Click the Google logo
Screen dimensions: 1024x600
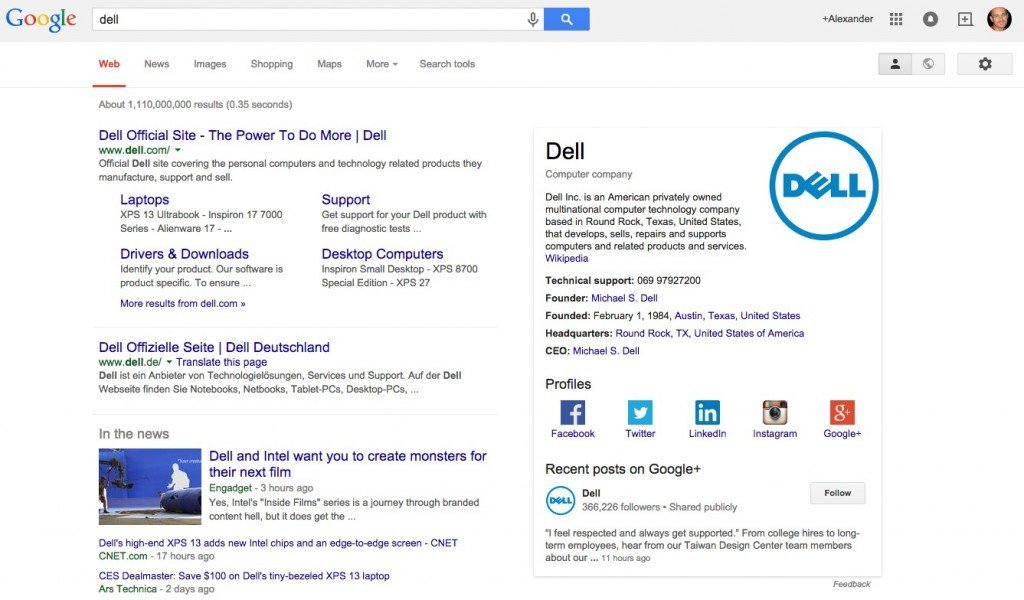41,19
